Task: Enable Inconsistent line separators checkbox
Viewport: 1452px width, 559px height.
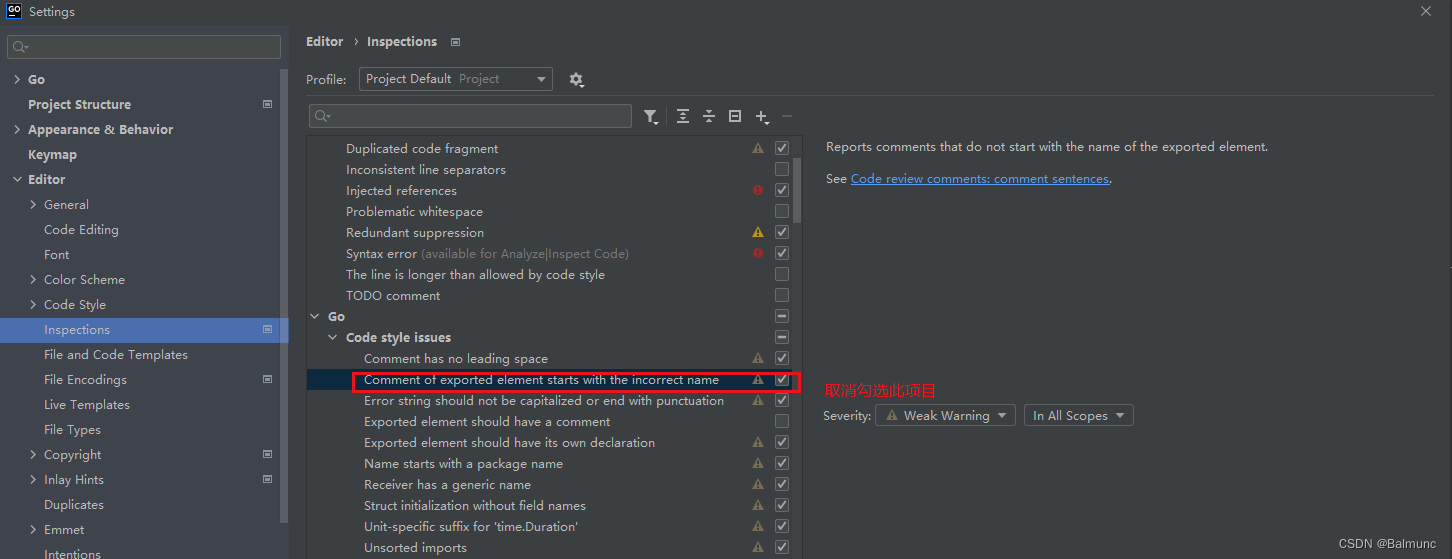Action: coord(782,169)
